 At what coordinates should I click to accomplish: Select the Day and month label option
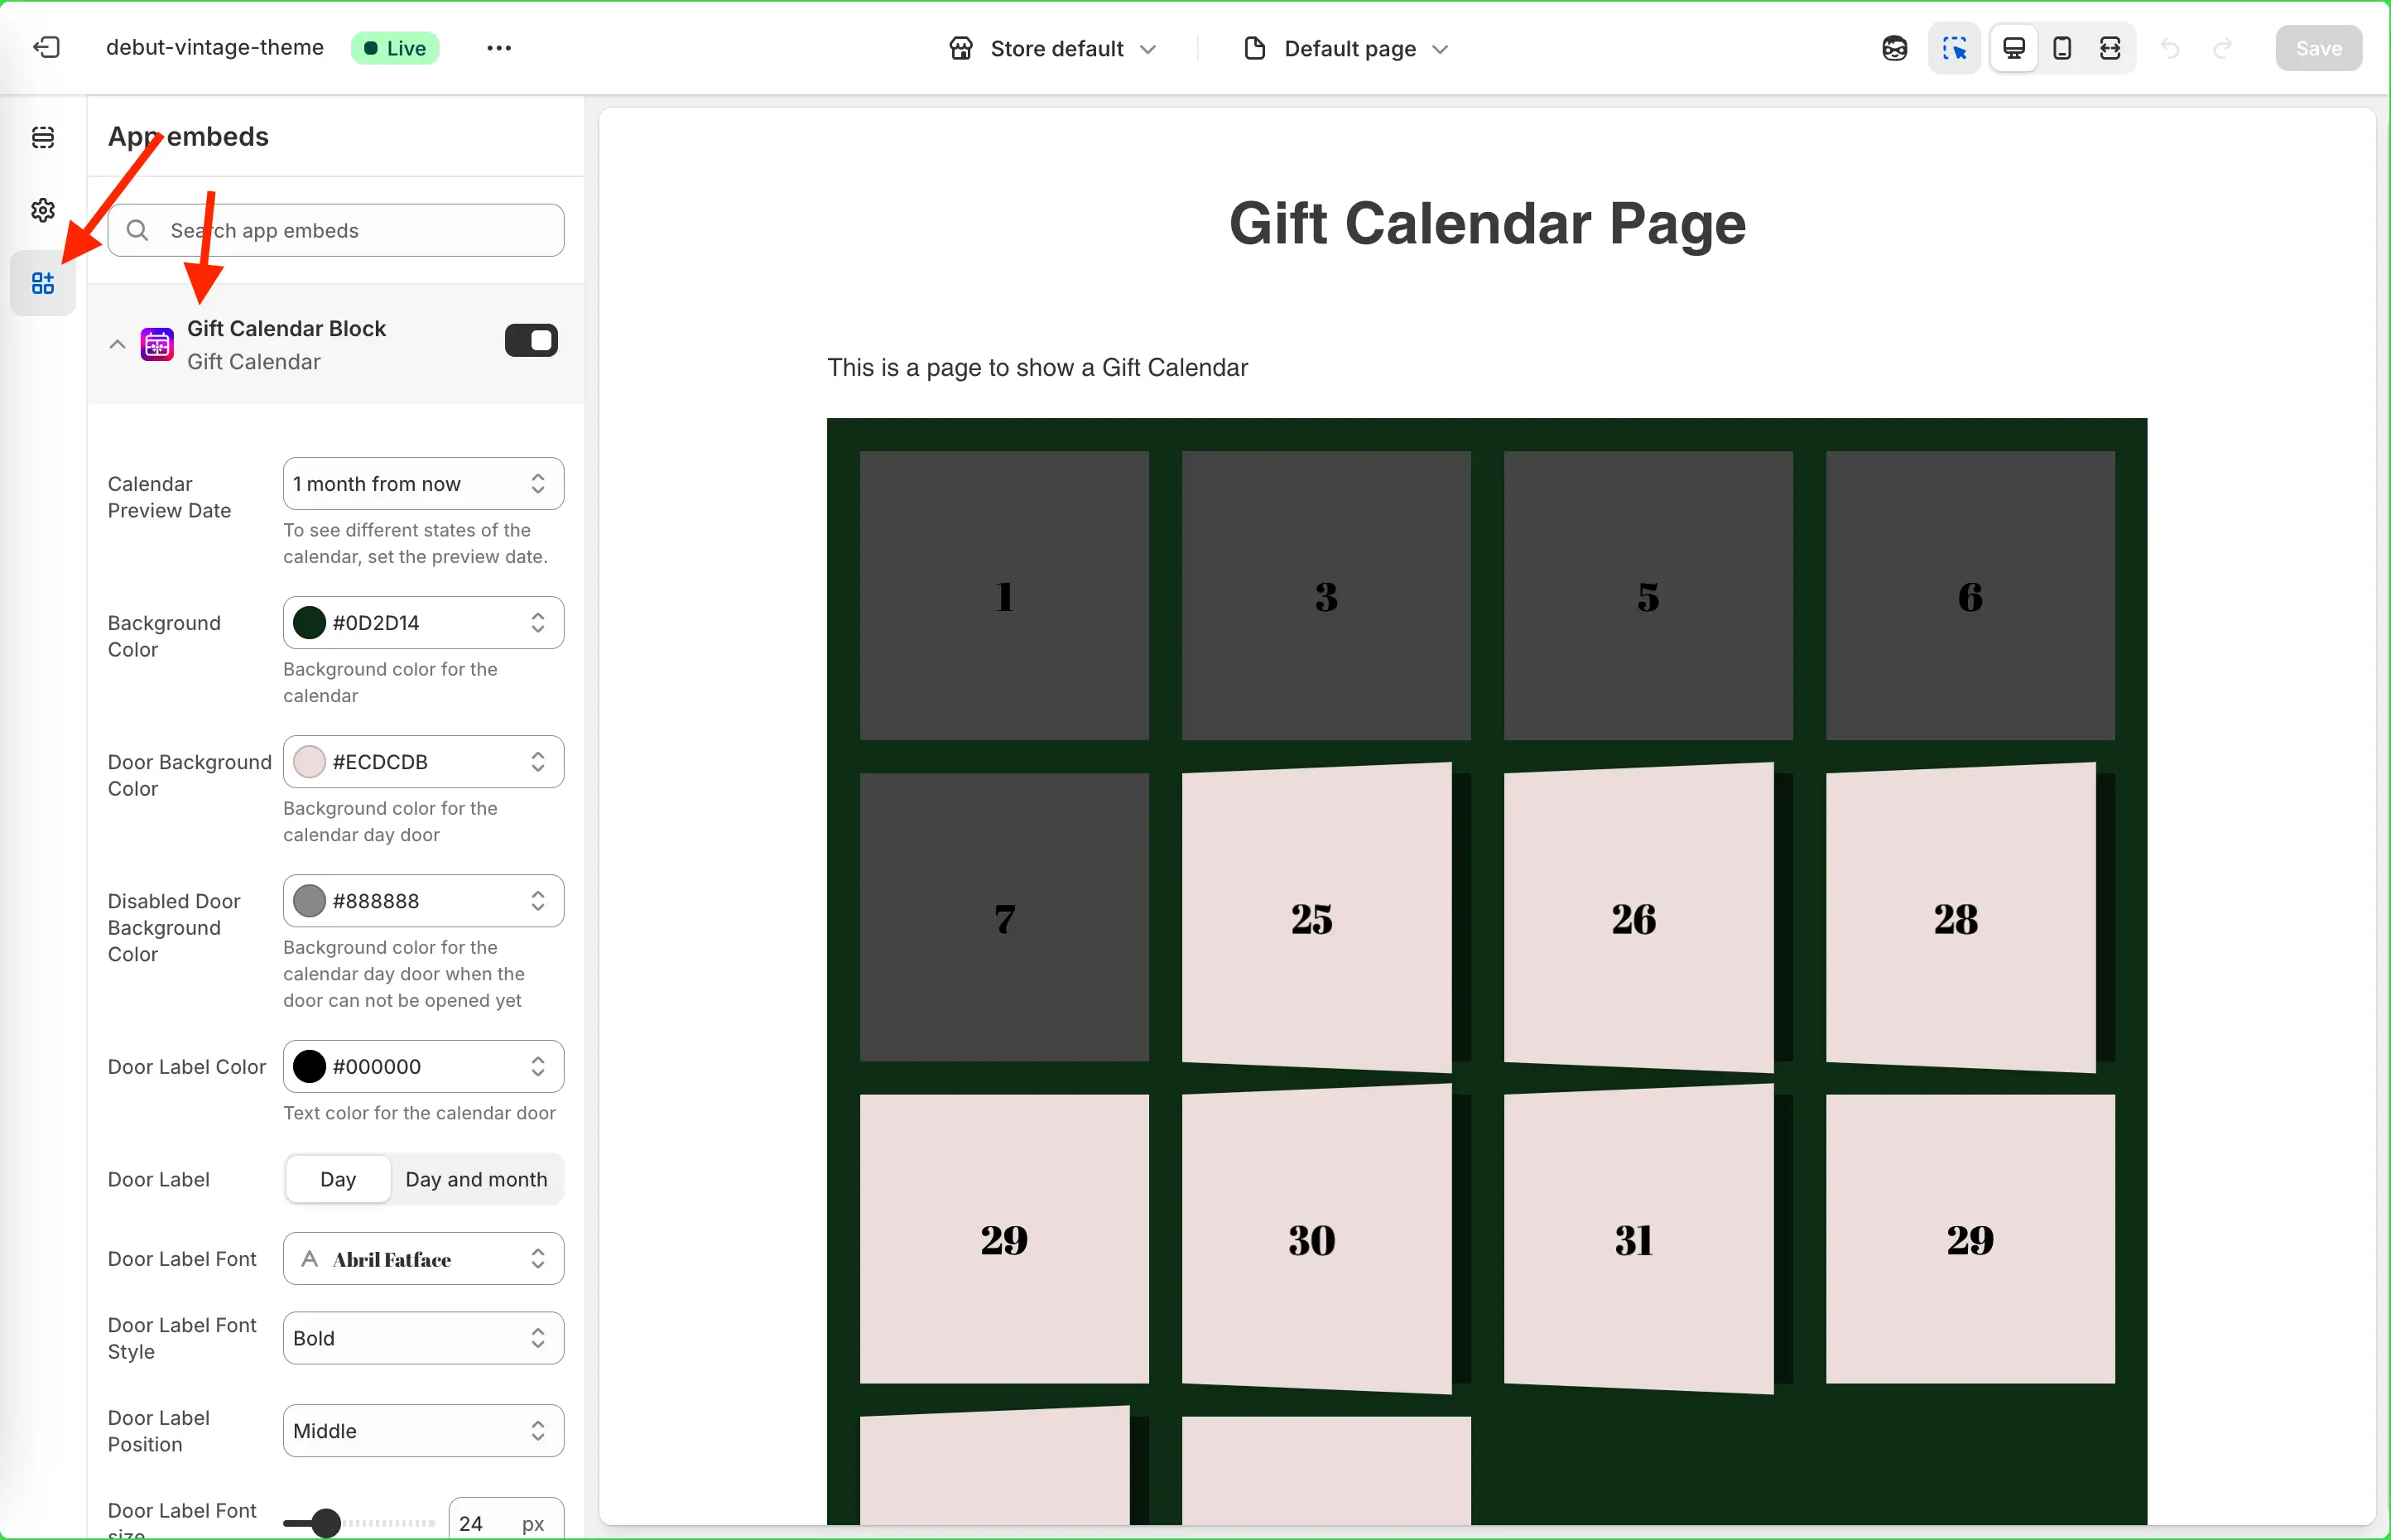(x=476, y=1180)
